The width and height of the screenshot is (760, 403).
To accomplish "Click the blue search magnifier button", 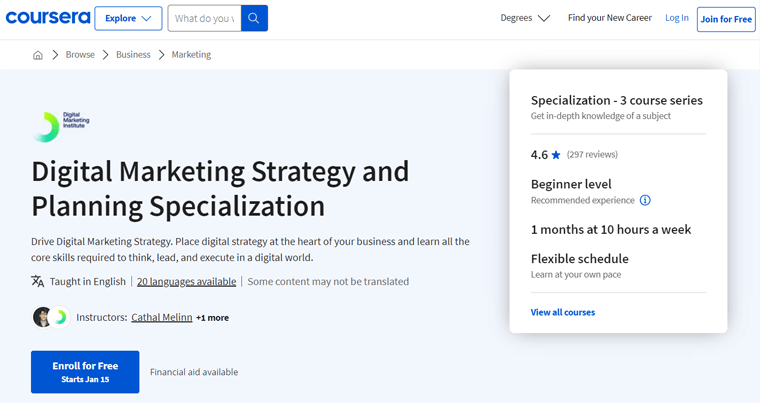I will [x=254, y=18].
